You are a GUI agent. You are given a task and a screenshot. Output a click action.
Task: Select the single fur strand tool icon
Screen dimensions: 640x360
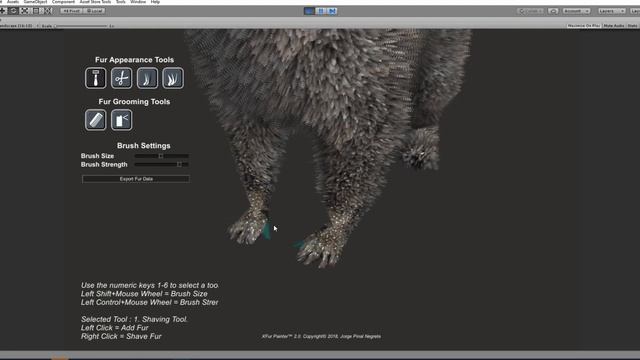pyautogui.click(x=147, y=78)
